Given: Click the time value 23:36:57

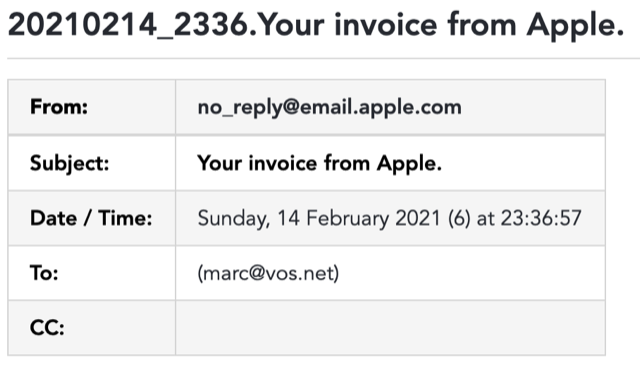Looking at the screenshot, I should coord(541,218).
